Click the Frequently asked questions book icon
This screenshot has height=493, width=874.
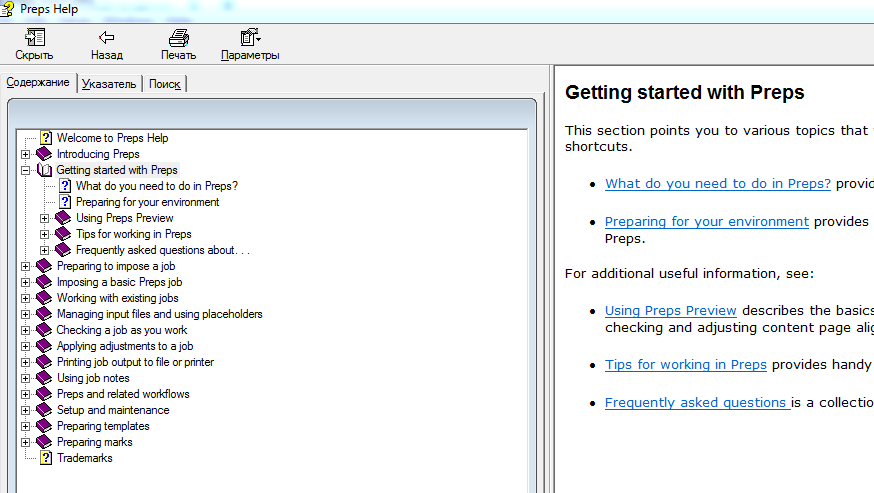pyautogui.click(x=63, y=250)
